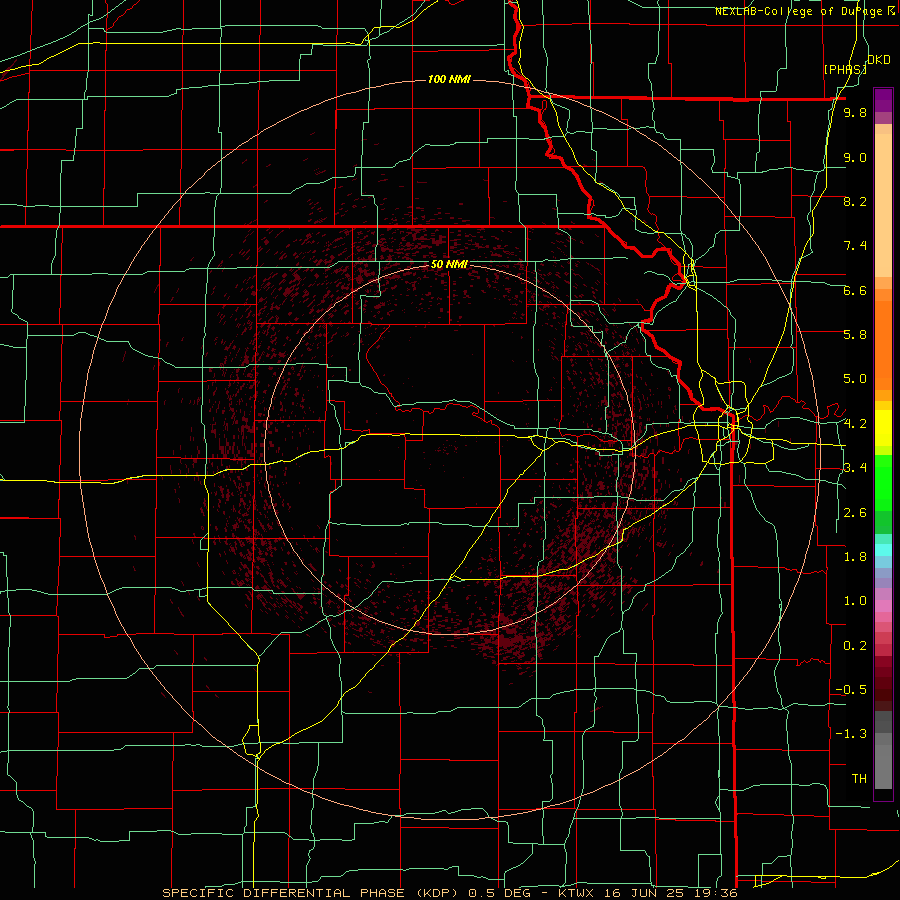This screenshot has height=900, width=900.
Task: Click the "[PHAS]" label near the legend
Action: tap(845, 69)
